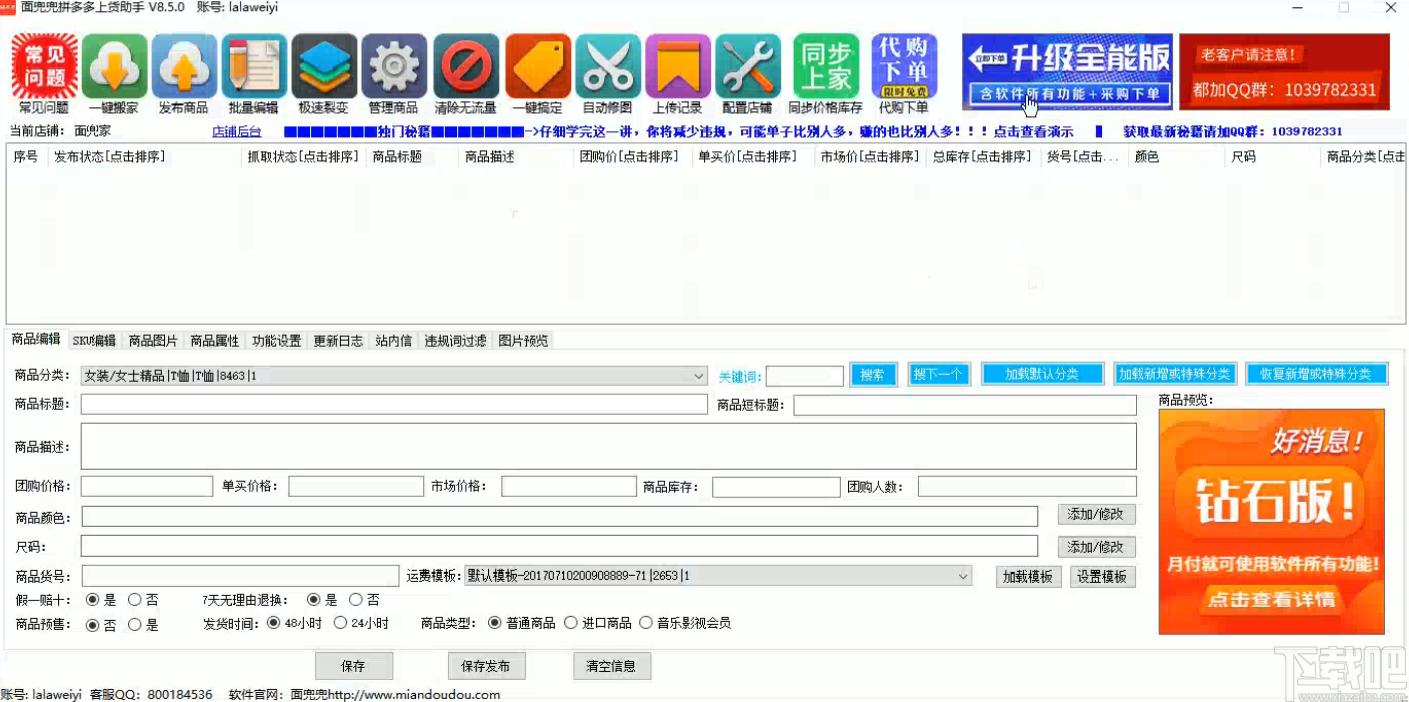Screen dimensions: 1409x702
Task: Click the 保存发布 button
Action: pos(486,666)
